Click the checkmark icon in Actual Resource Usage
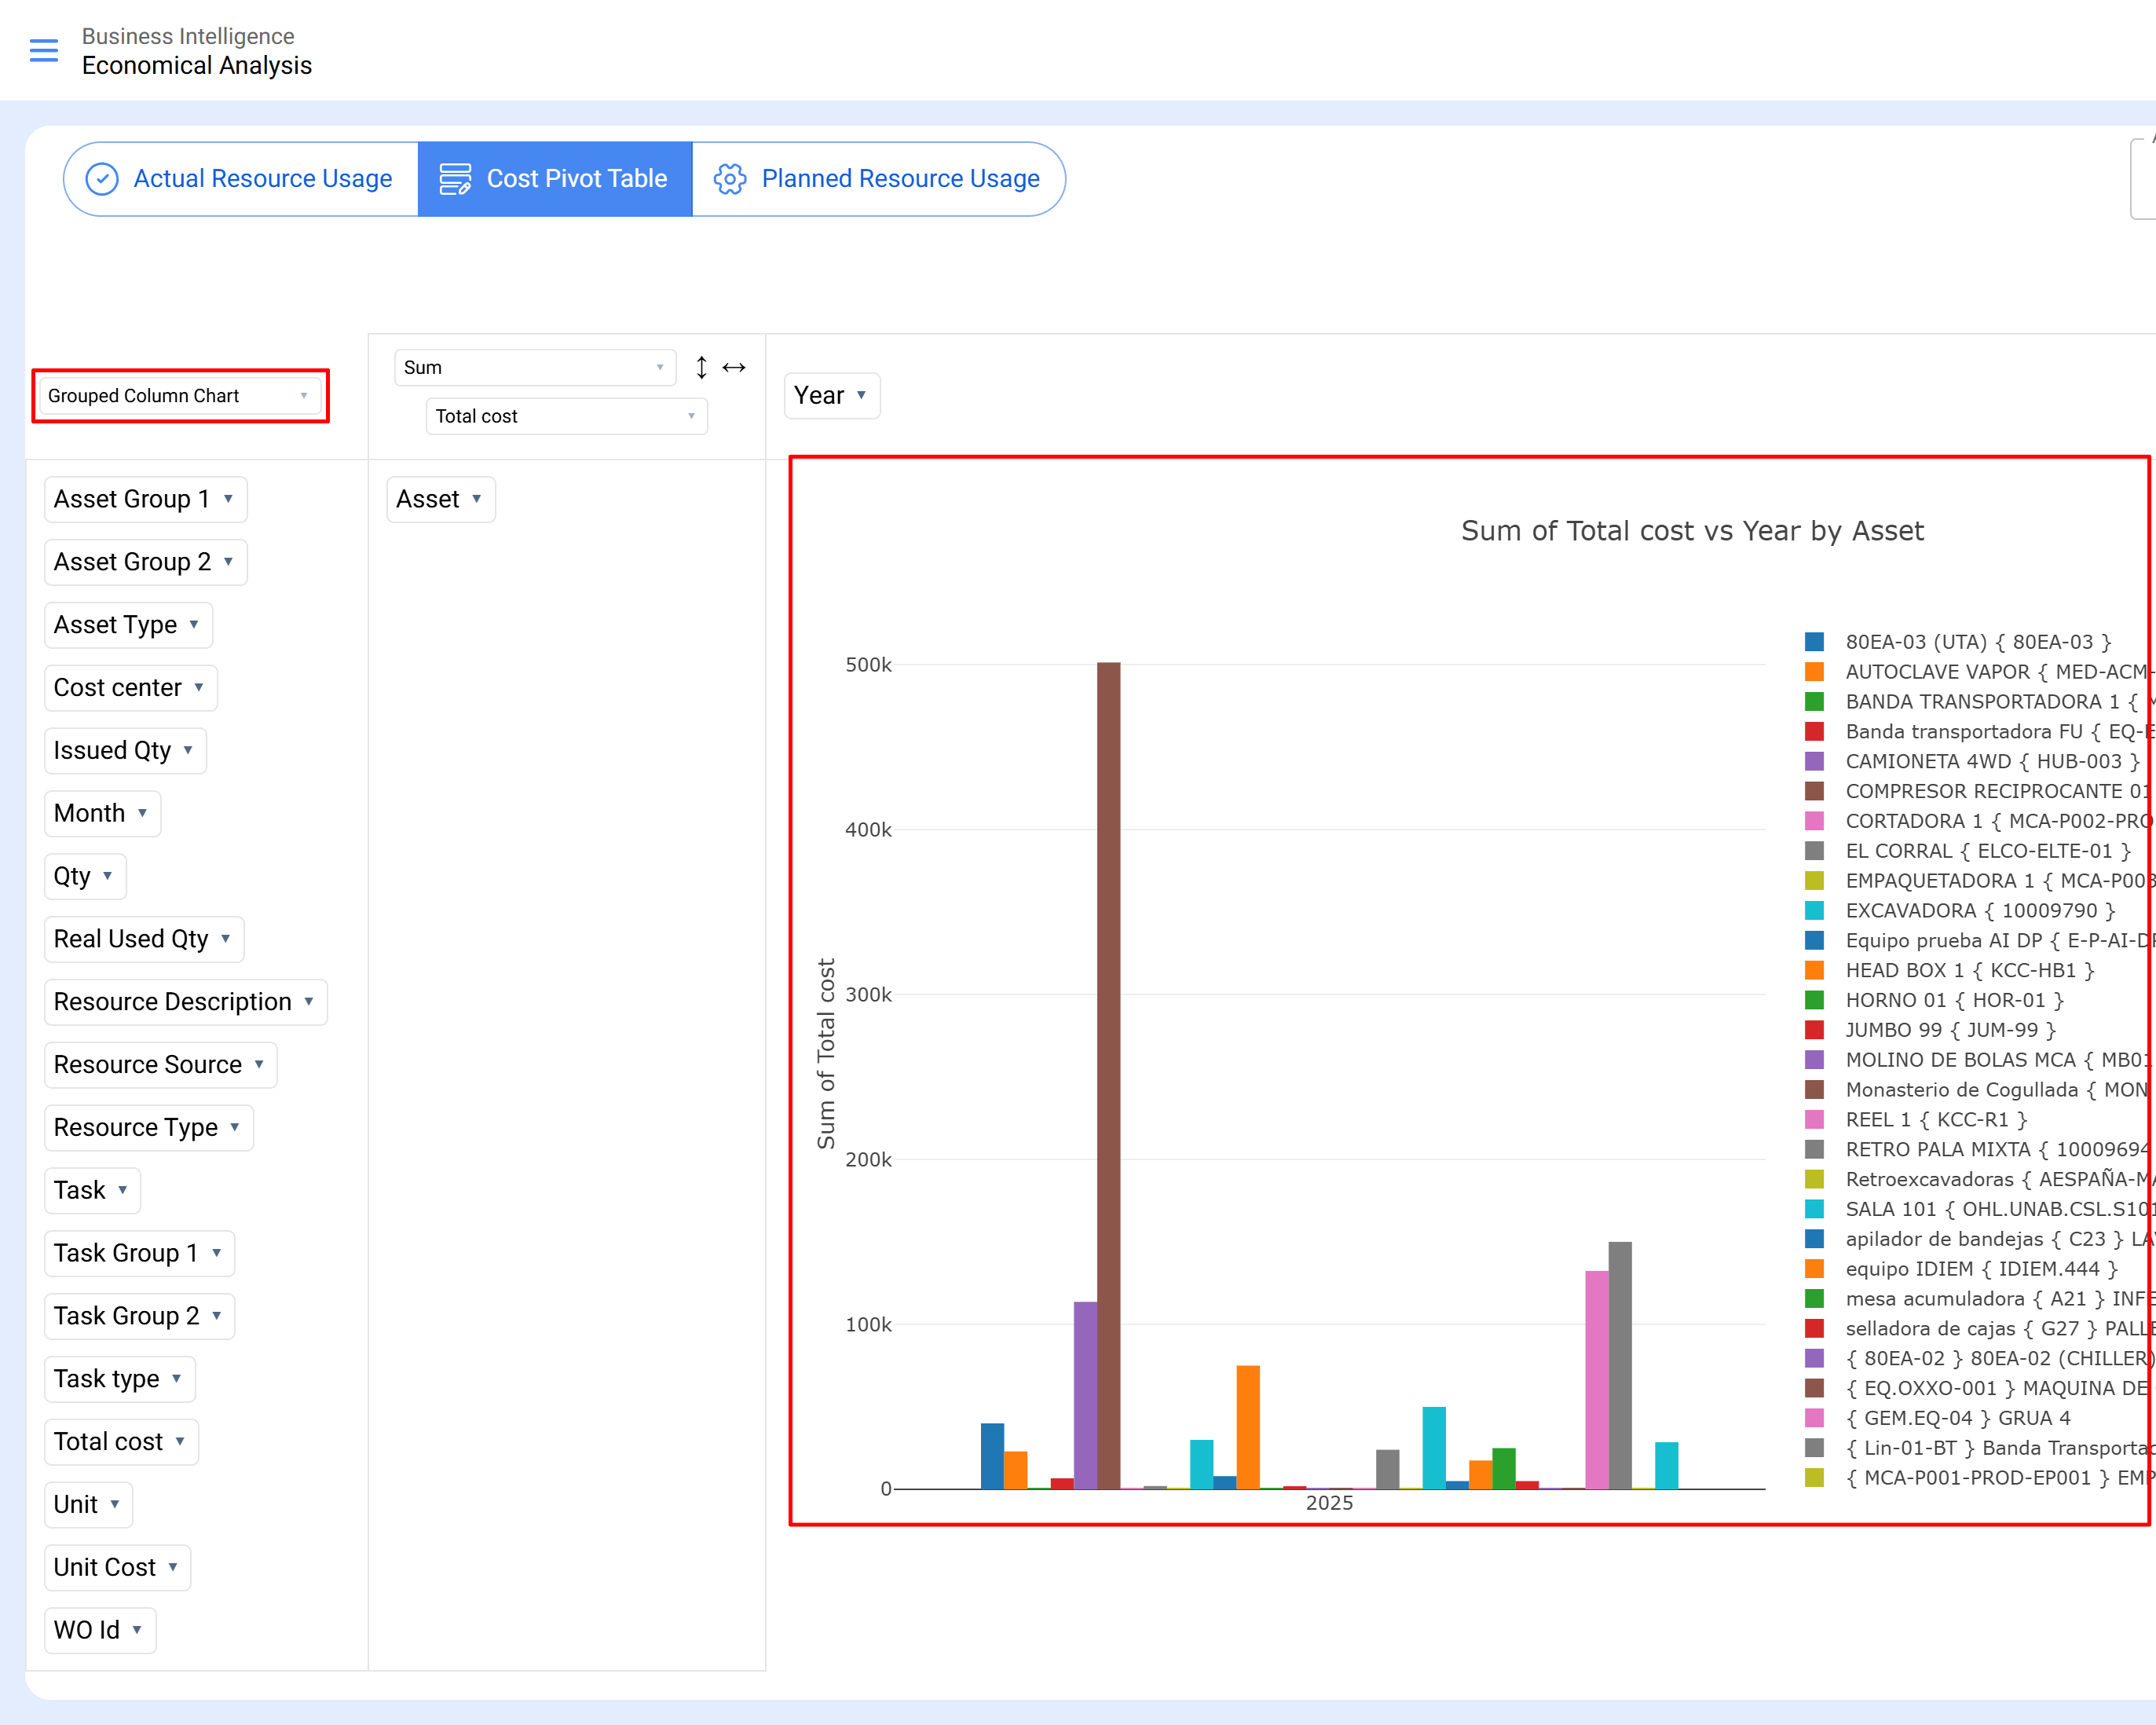The height and width of the screenshot is (1725, 2156). [x=102, y=179]
